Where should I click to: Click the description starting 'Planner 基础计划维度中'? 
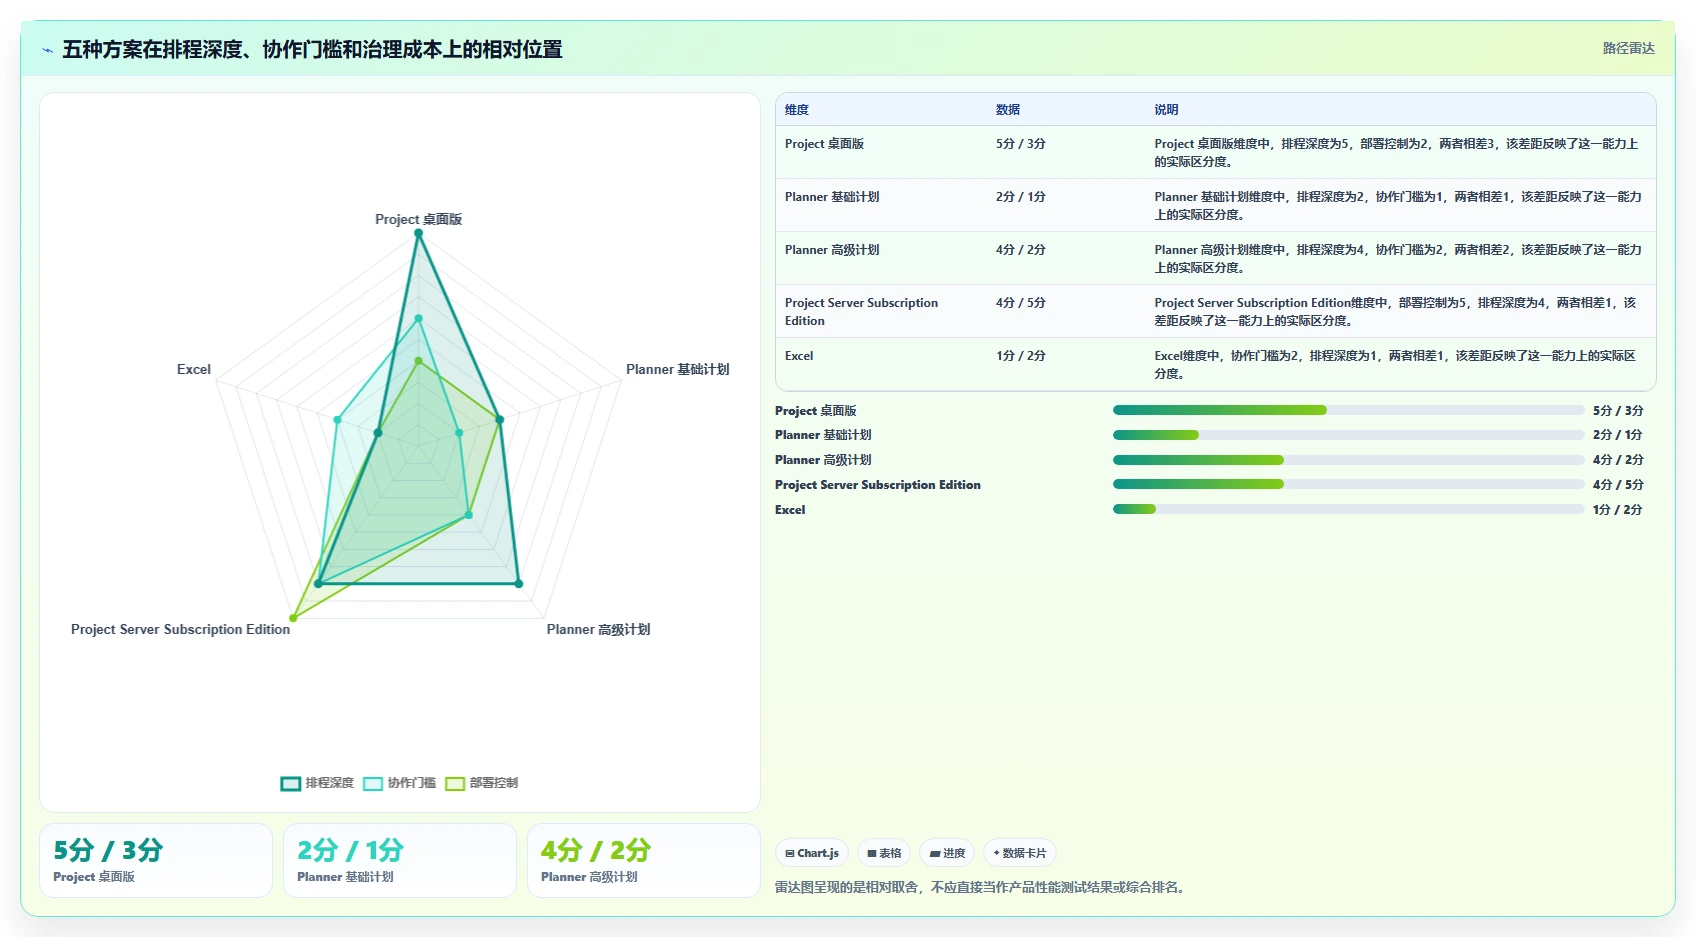[1398, 206]
